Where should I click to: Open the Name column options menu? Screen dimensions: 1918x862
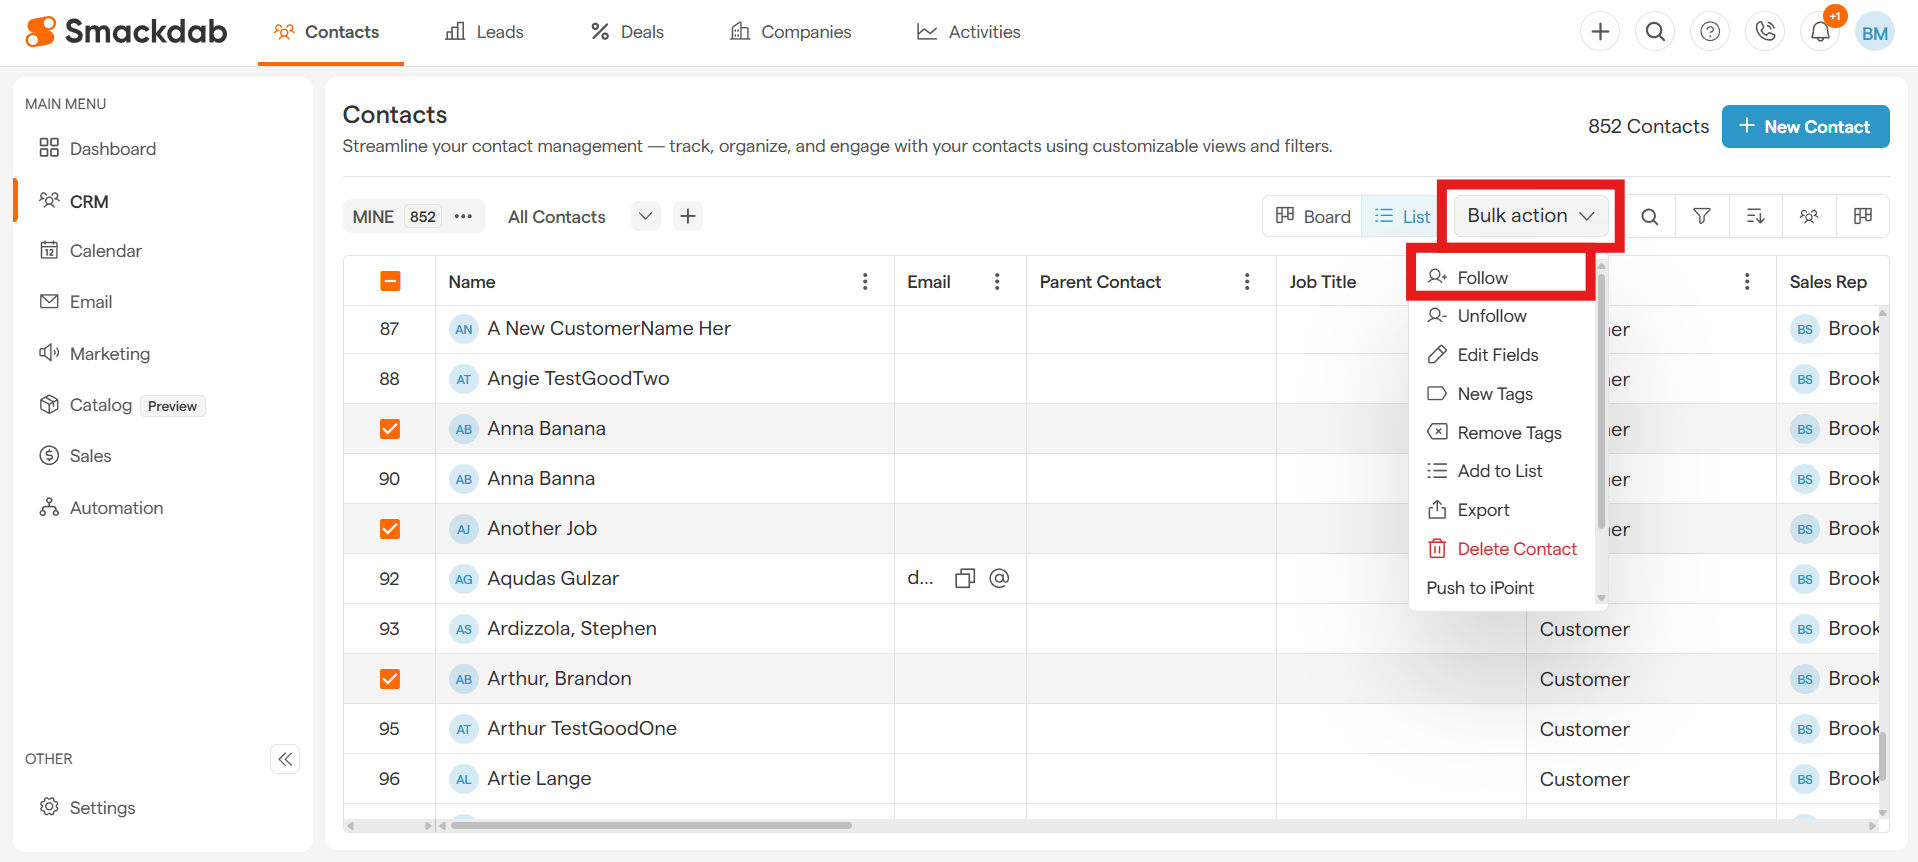click(x=865, y=282)
